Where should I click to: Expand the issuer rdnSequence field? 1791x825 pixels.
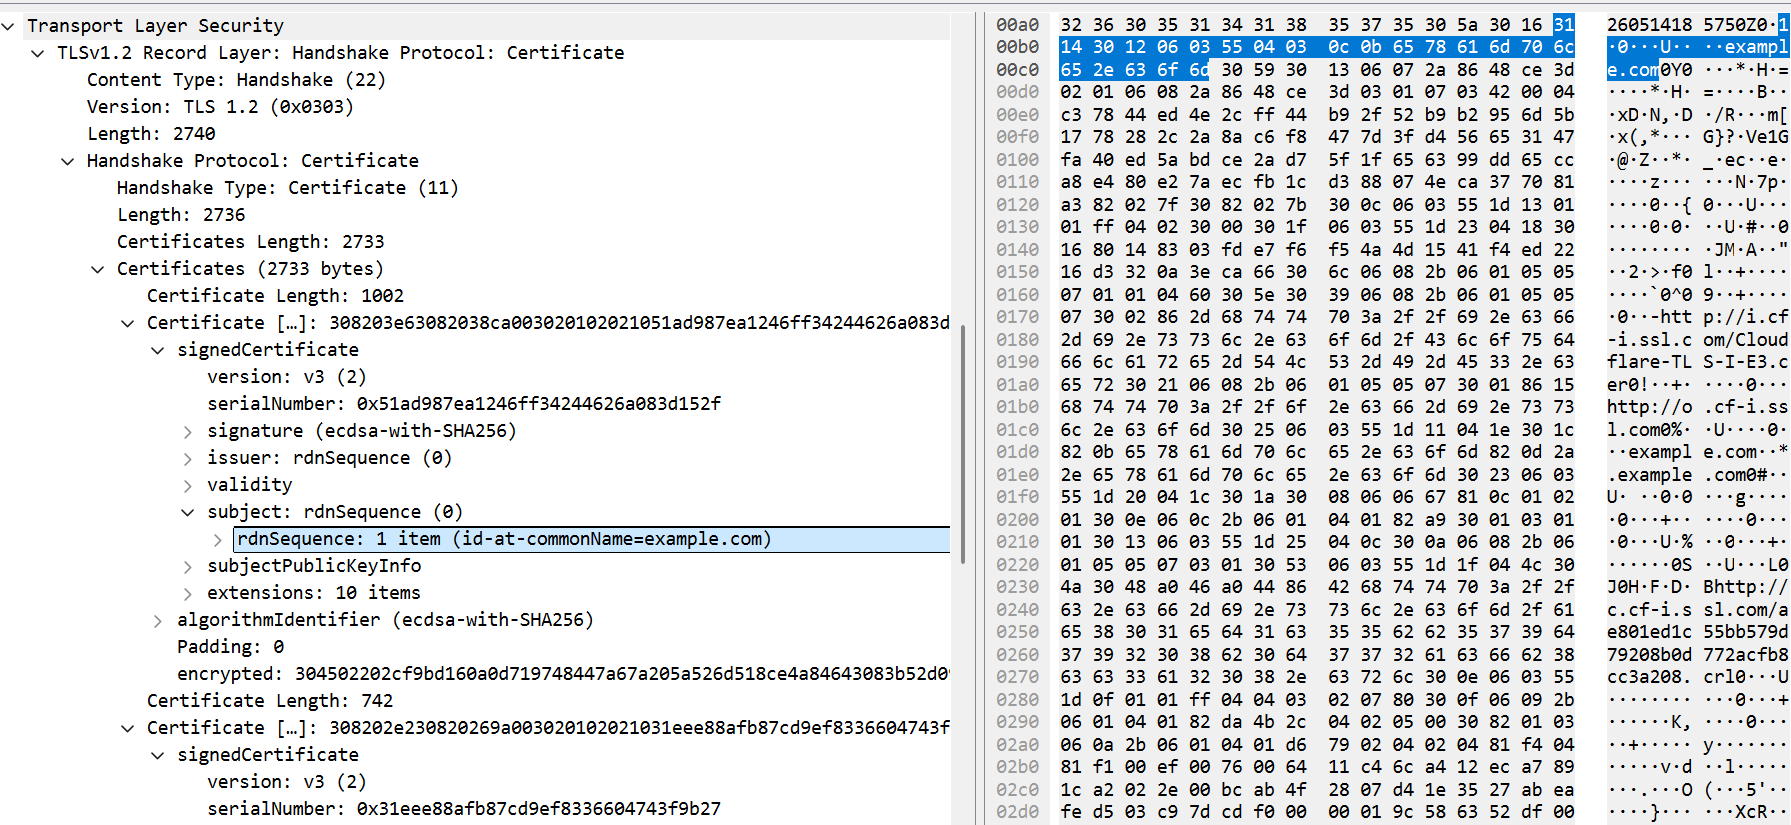point(188,458)
